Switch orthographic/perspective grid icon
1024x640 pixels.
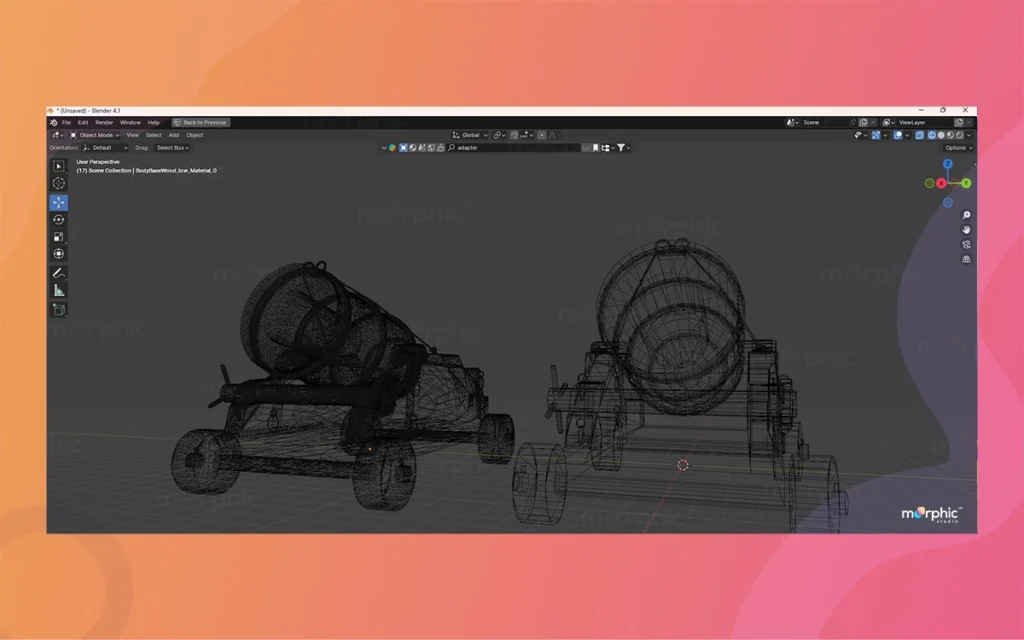(x=967, y=259)
